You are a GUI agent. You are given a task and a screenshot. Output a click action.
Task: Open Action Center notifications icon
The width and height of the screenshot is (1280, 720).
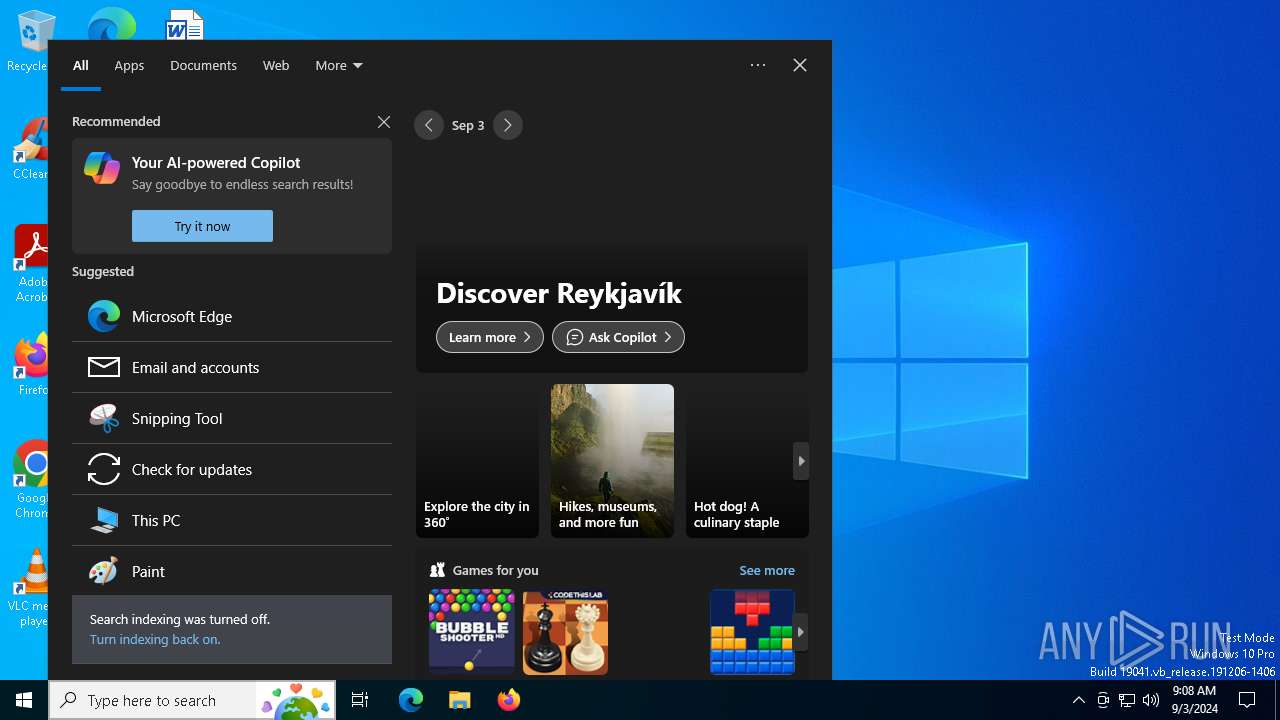click(1247, 700)
